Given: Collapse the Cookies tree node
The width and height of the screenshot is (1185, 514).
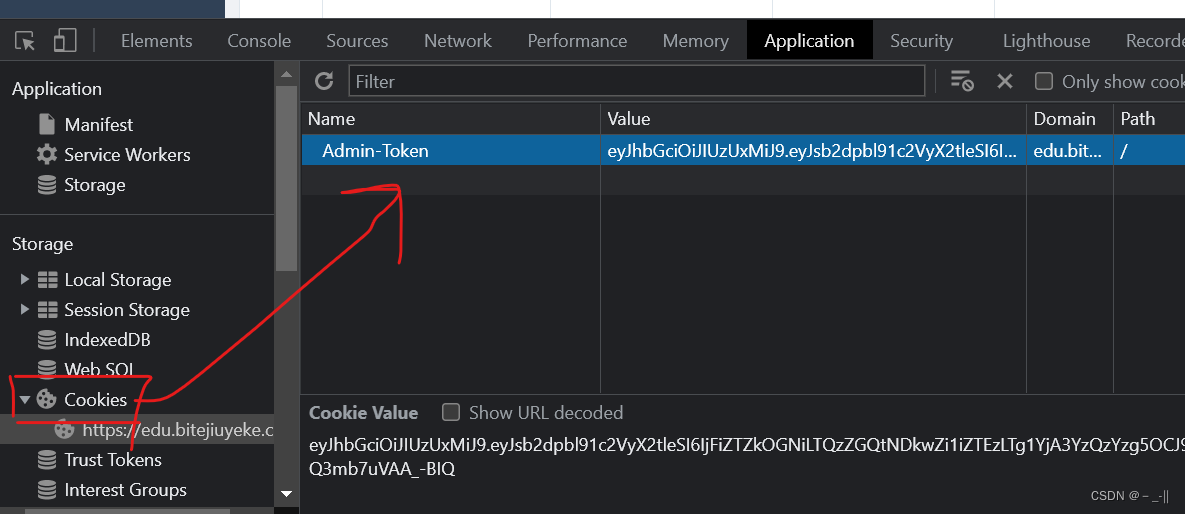Looking at the screenshot, I should point(25,400).
